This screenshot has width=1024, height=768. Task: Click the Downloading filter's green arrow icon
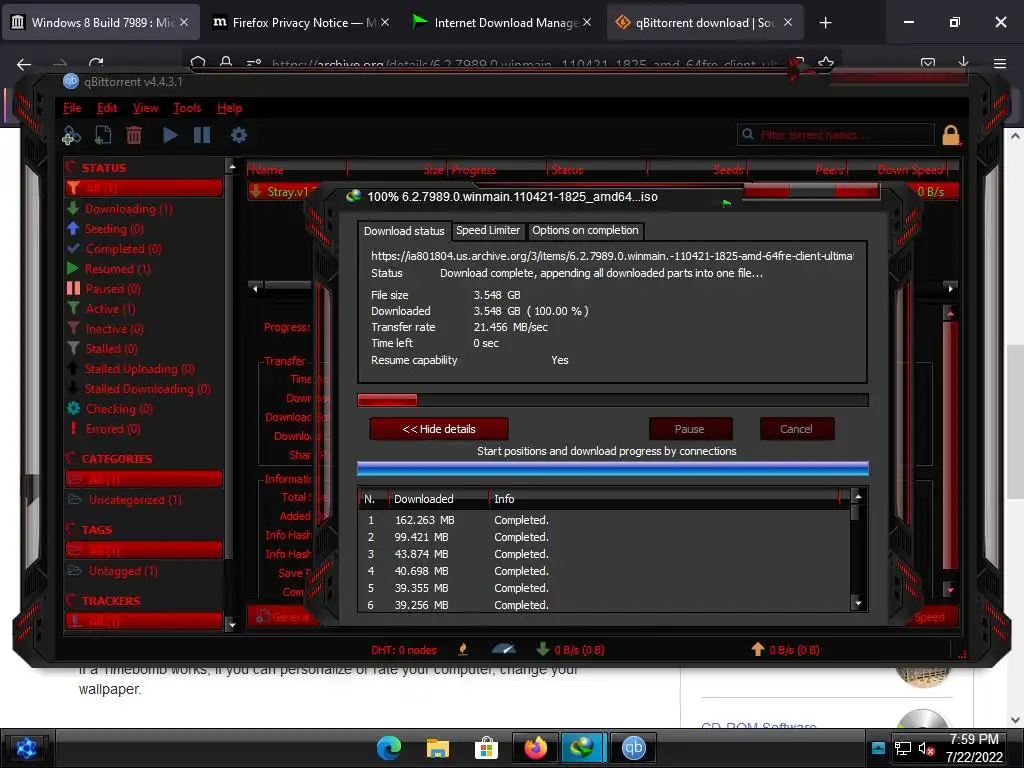click(73, 209)
